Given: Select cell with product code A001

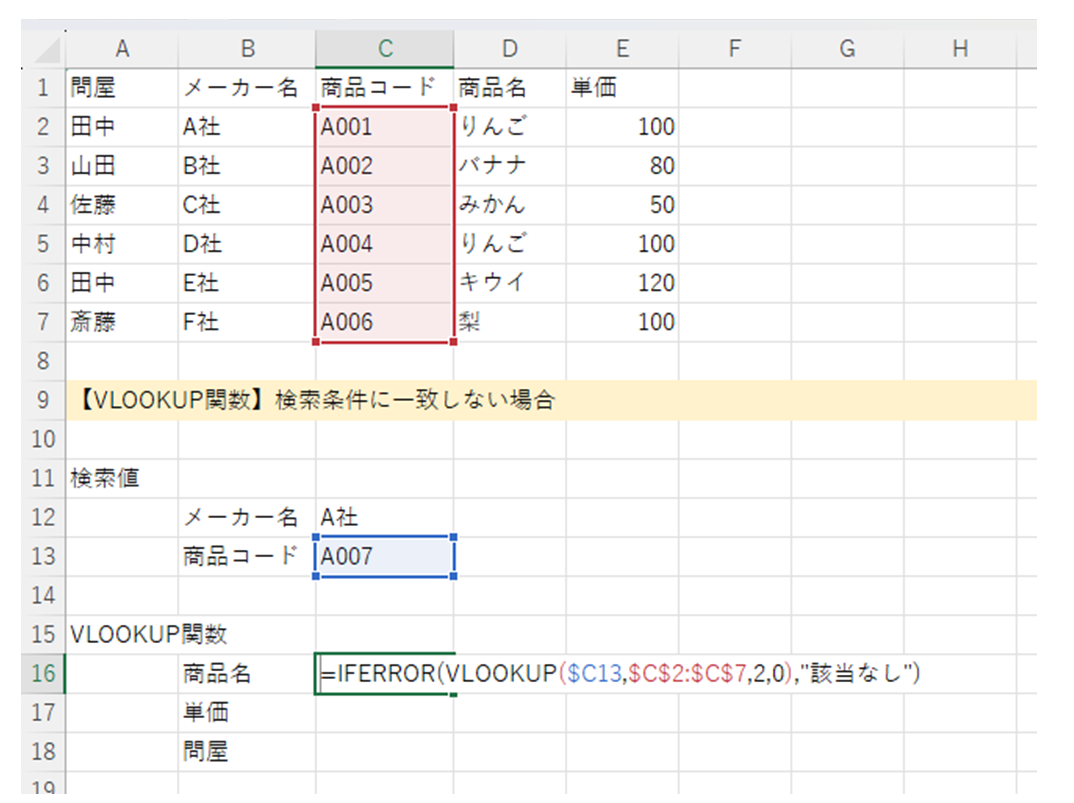Looking at the screenshot, I should point(385,127).
